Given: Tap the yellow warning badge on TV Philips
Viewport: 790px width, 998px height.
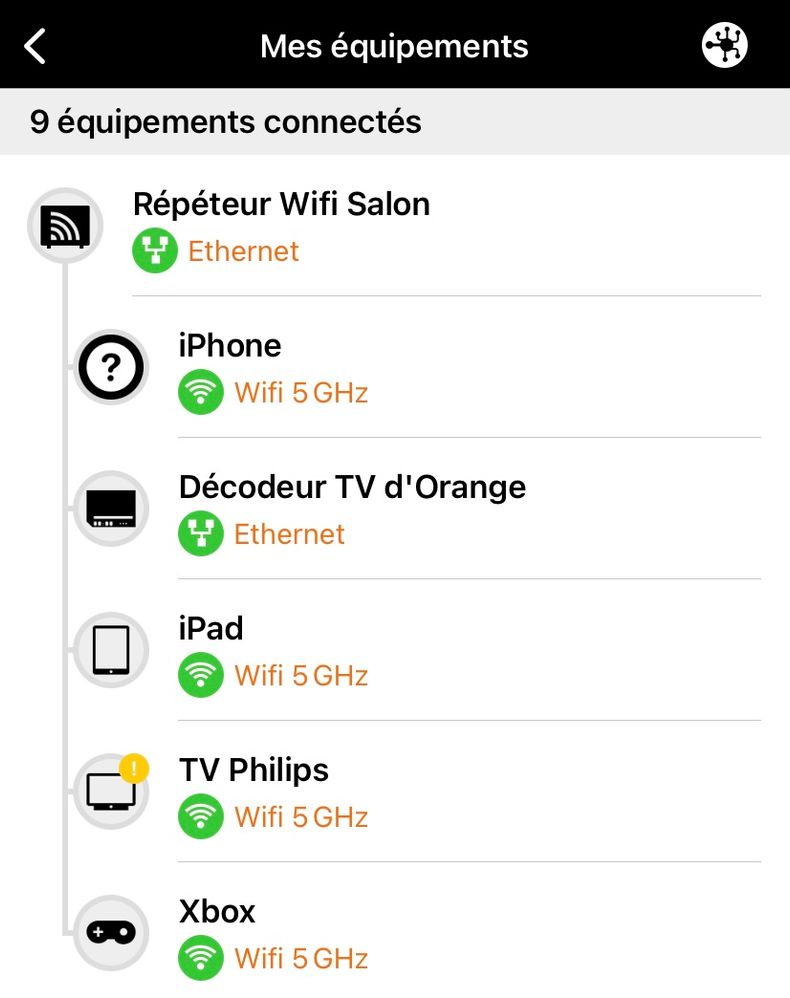Looking at the screenshot, I should pos(134,769).
